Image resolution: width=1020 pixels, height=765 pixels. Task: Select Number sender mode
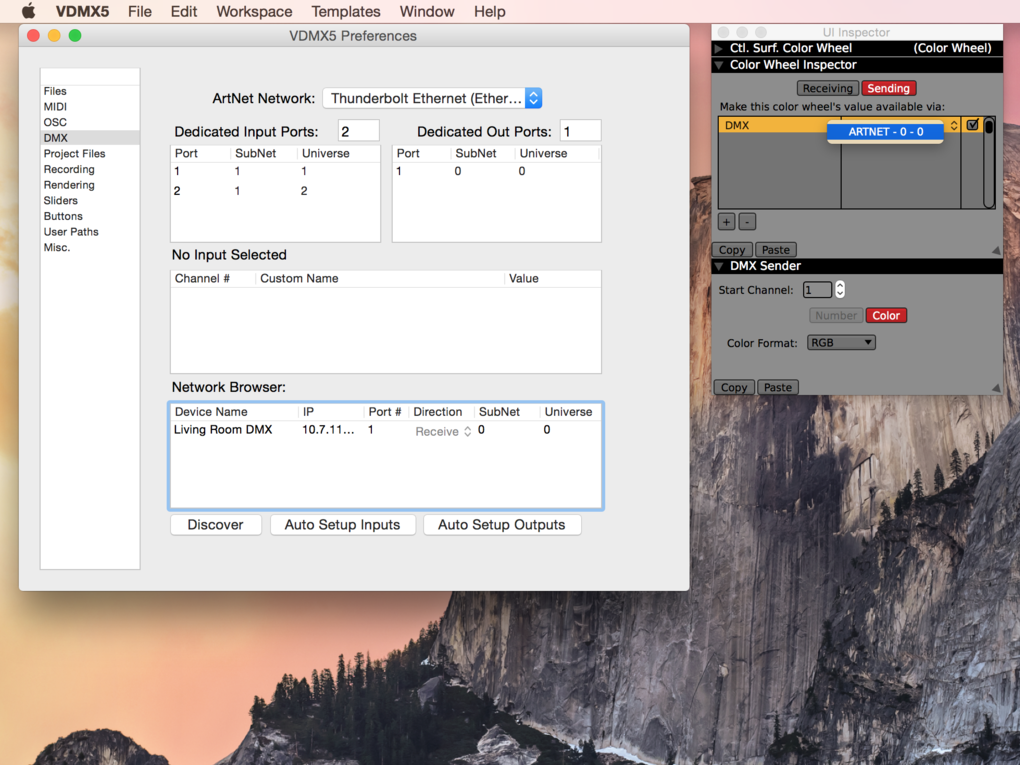click(x=836, y=315)
